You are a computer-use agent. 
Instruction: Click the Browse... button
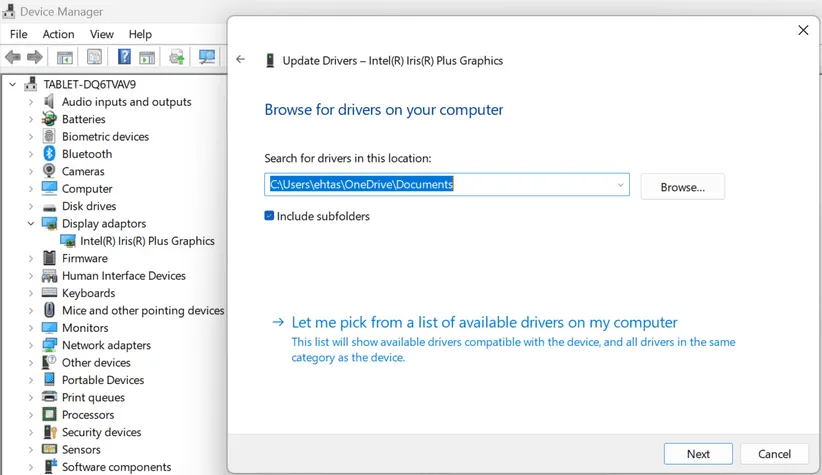point(682,187)
